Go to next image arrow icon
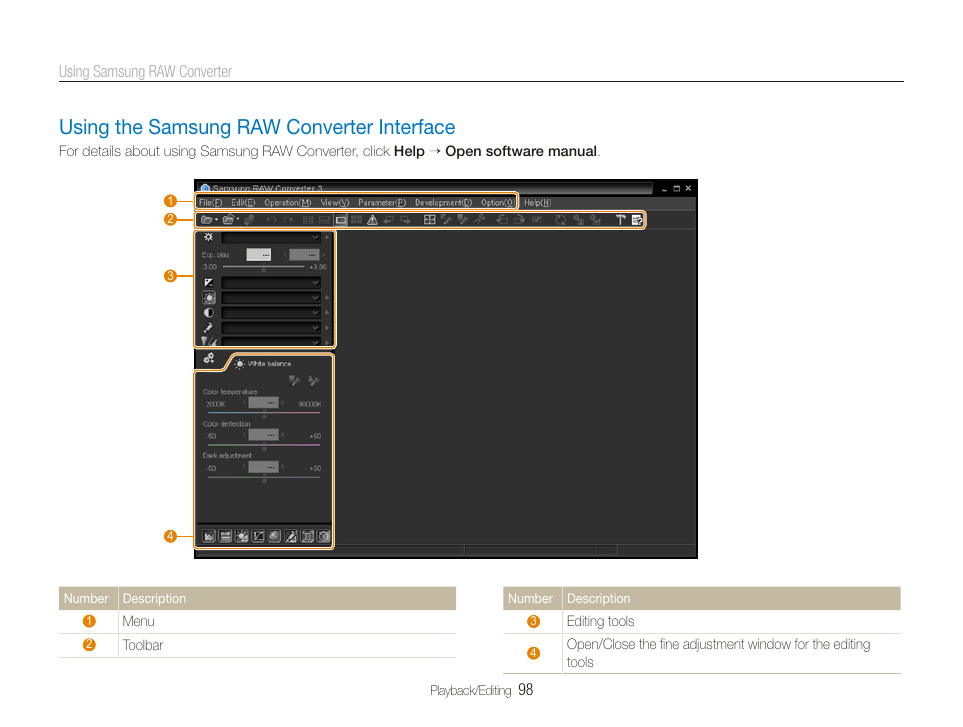The height and width of the screenshot is (727, 963). pos(405,220)
